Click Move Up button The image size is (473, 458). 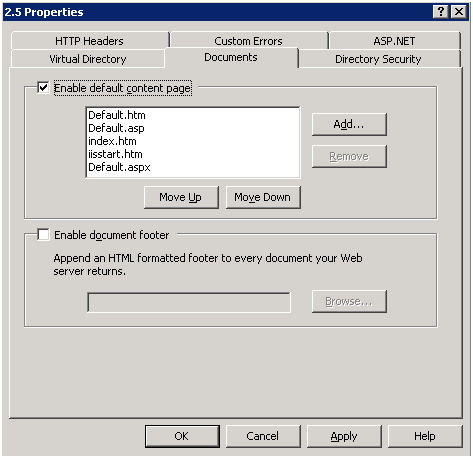coord(181,197)
